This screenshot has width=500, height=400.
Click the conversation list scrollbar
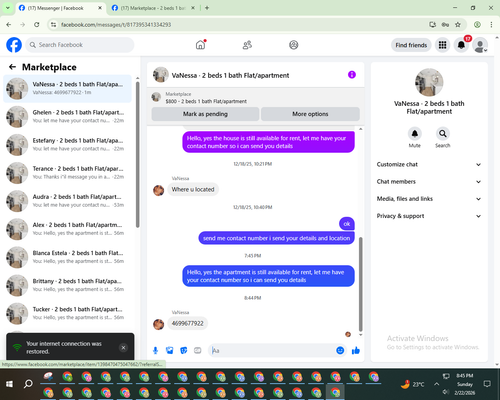(137, 155)
